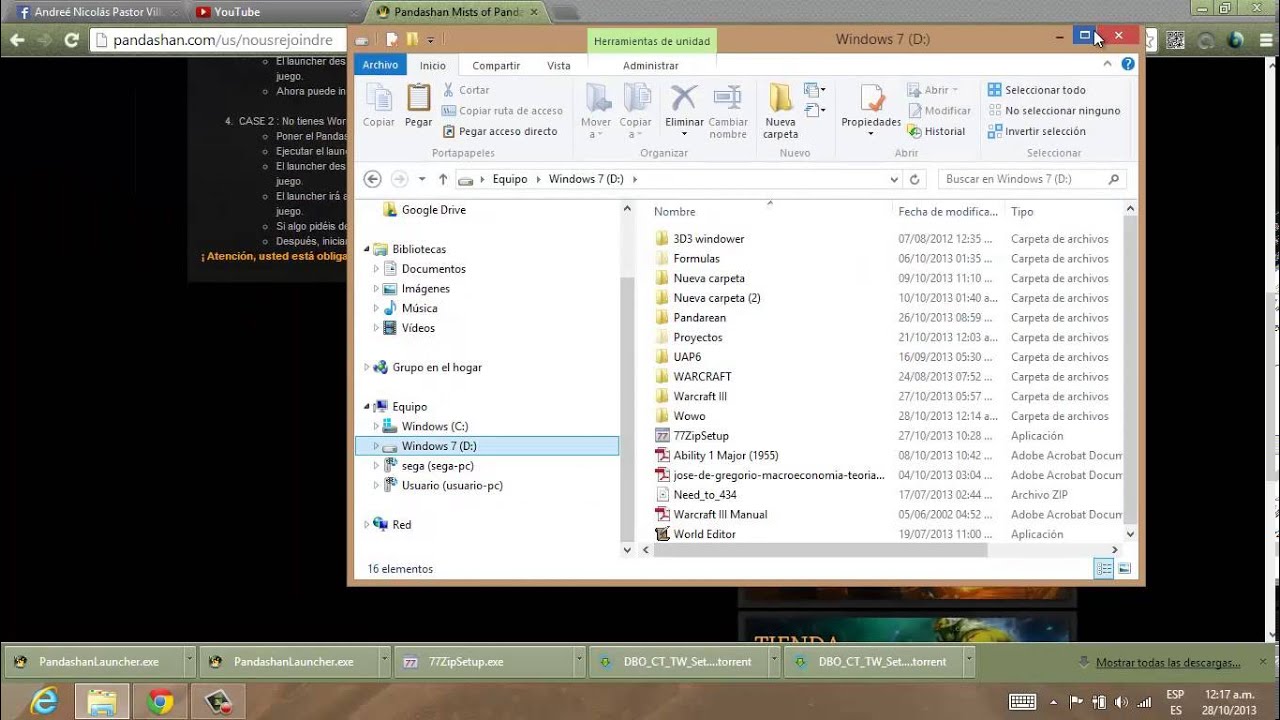Select Warcraft III Manual PDF
Viewport: 1280px width, 720px height.
click(720, 514)
